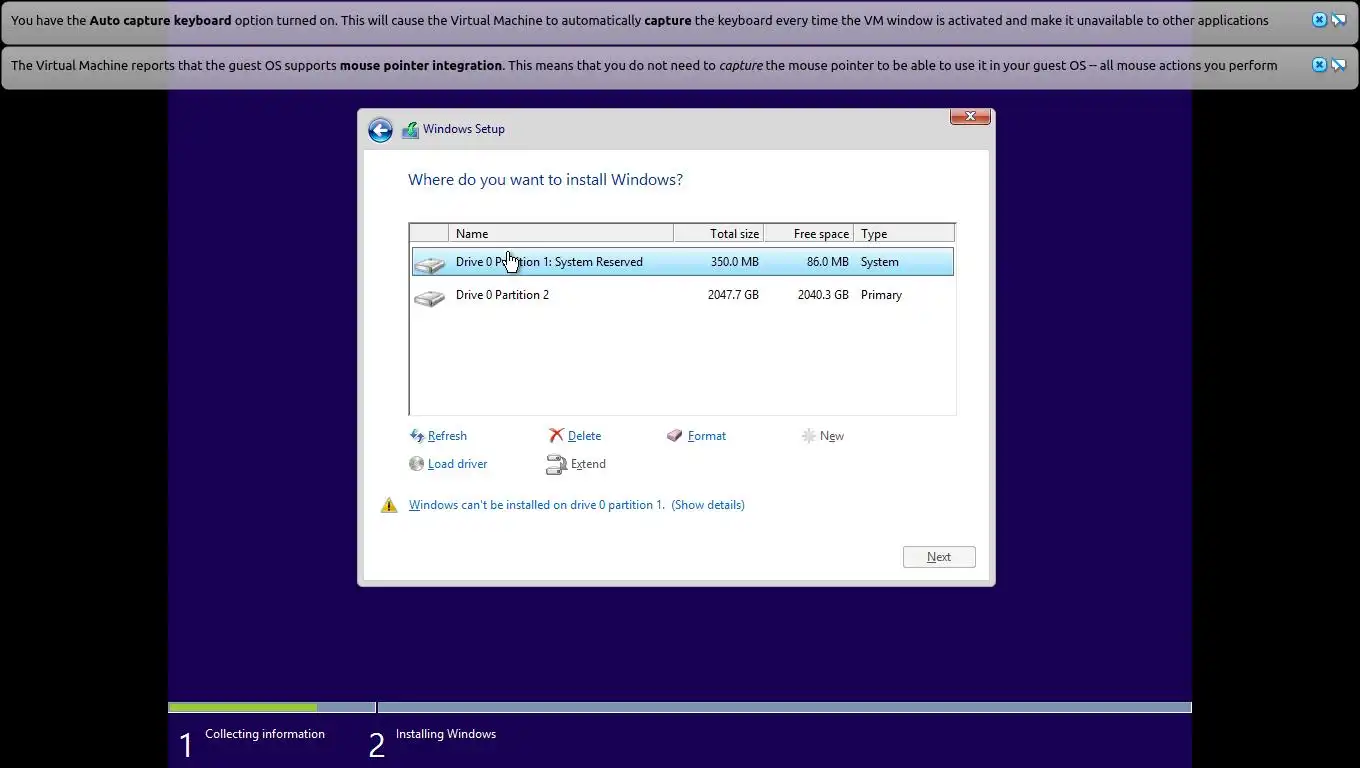
Task: Click the yellow warning triangle icon
Action: click(x=389, y=505)
